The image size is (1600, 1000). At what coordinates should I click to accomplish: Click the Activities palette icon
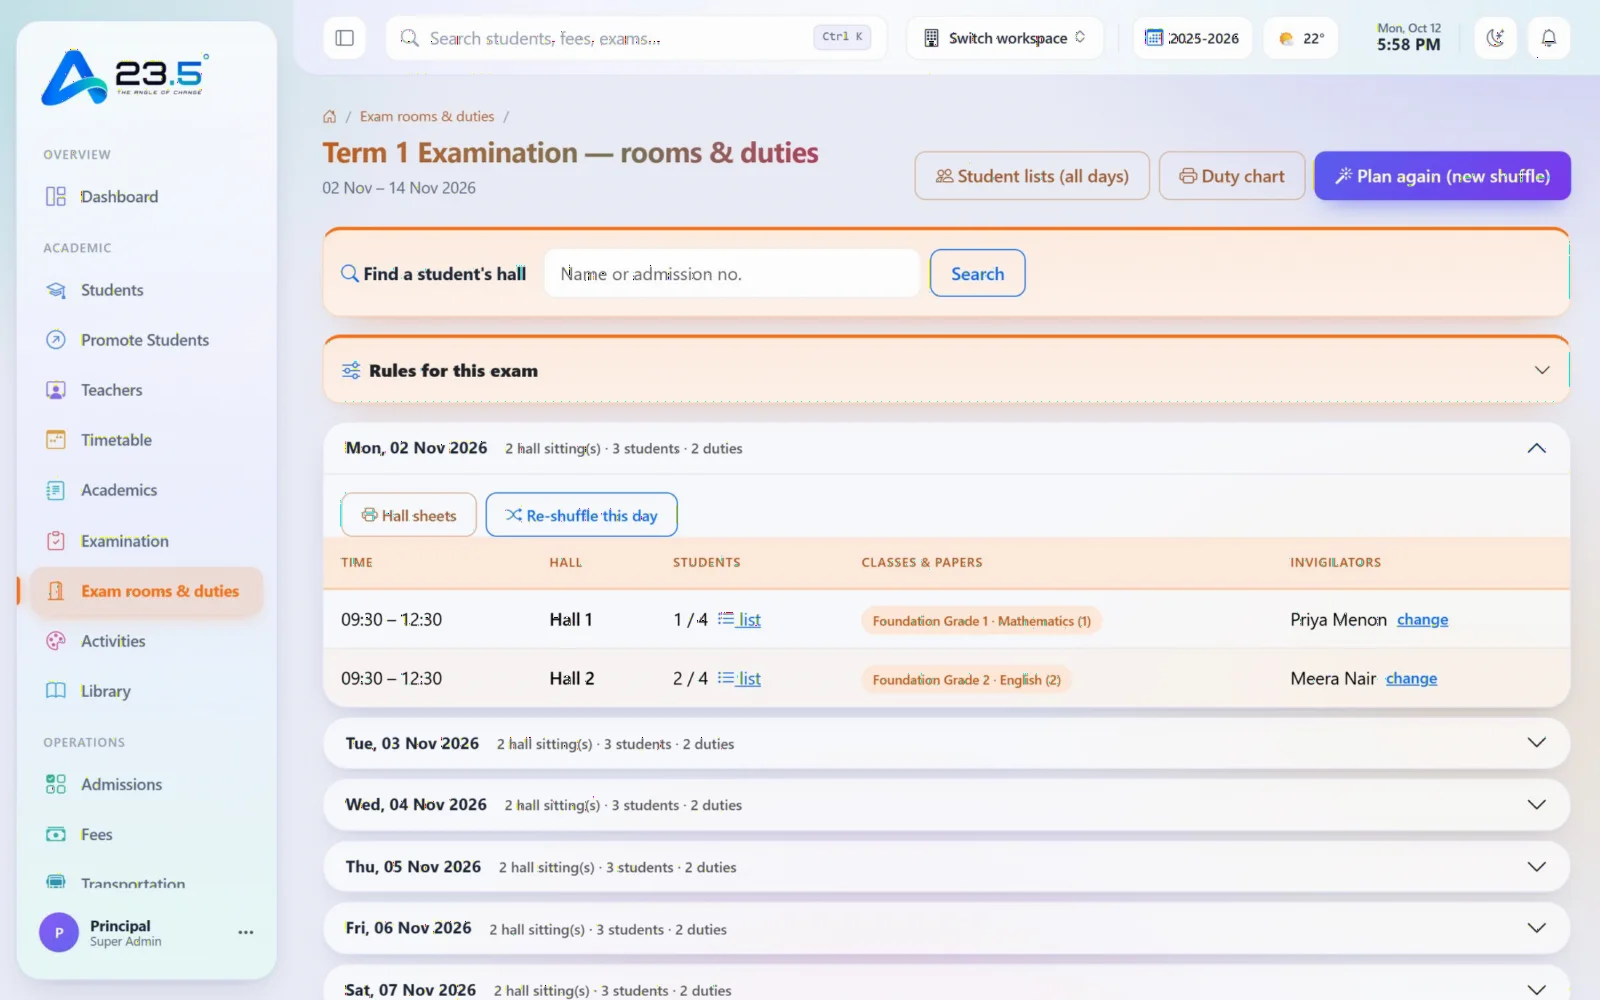click(x=56, y=641)
